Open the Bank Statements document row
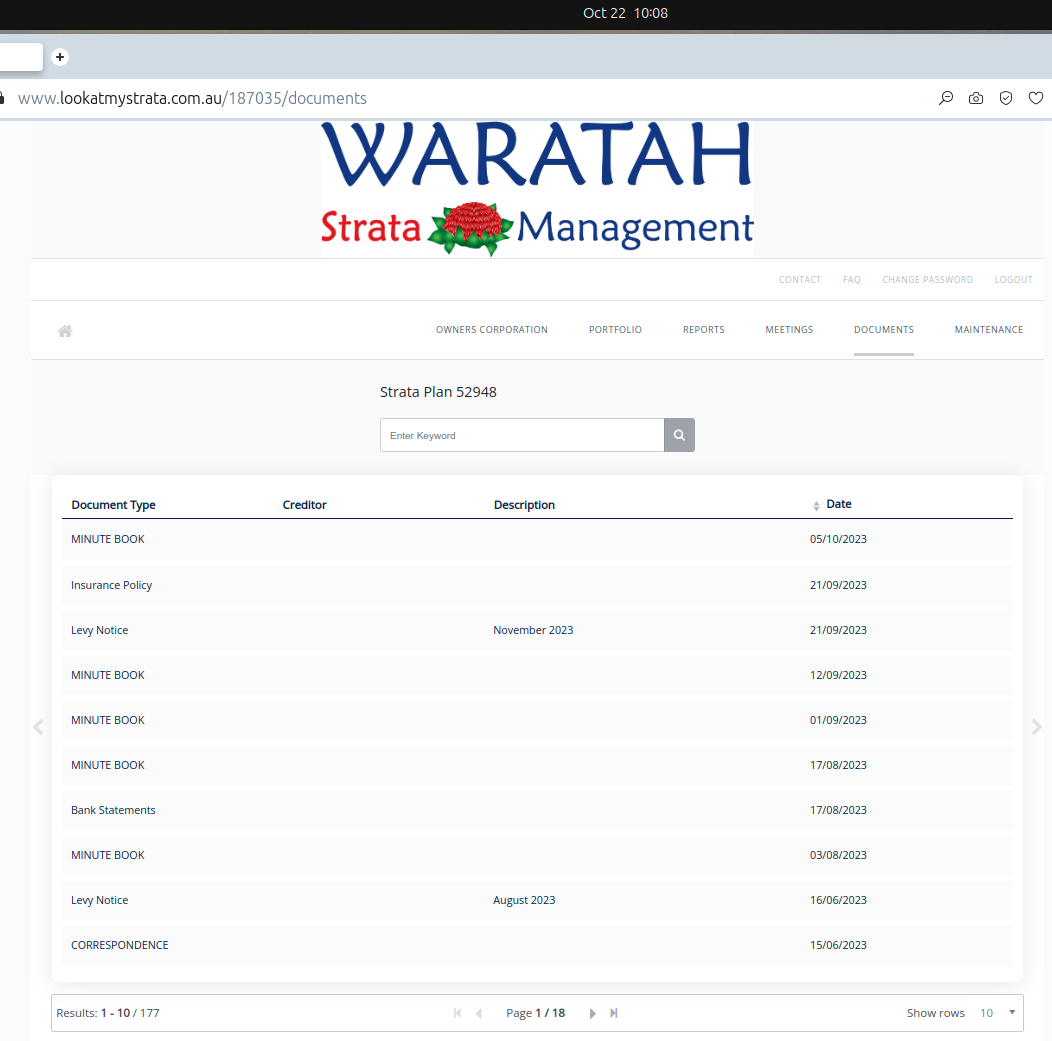 point(537,810)
